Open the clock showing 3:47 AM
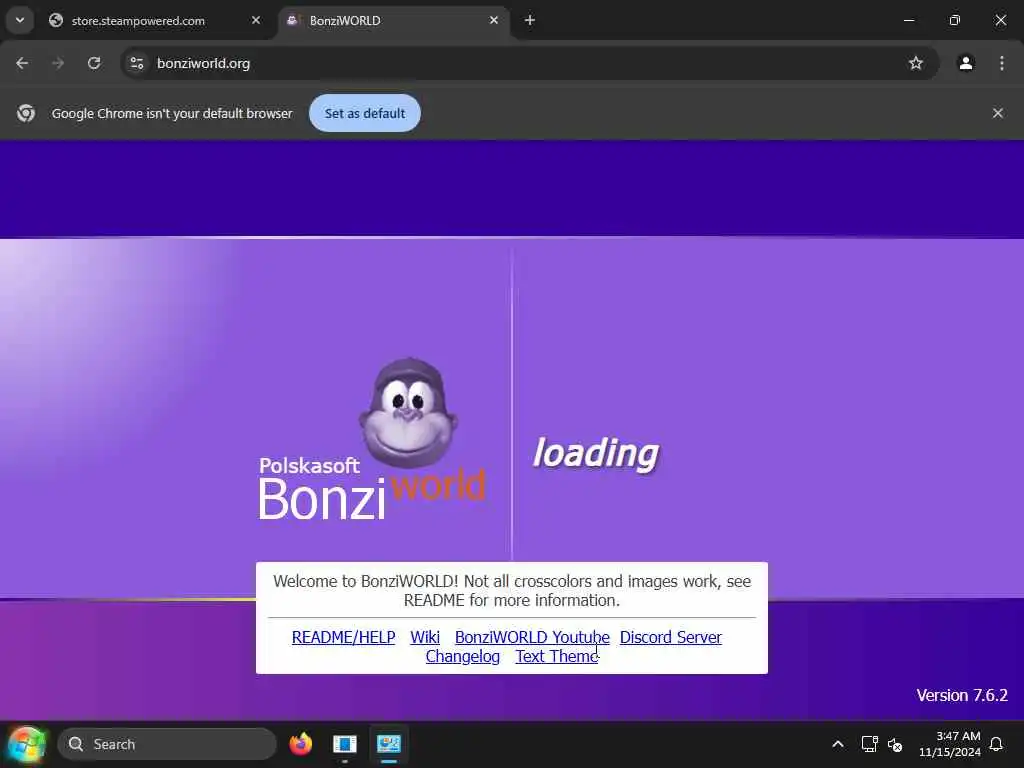1024x768 pixels. pyautogui.click(x=950, y=744)
